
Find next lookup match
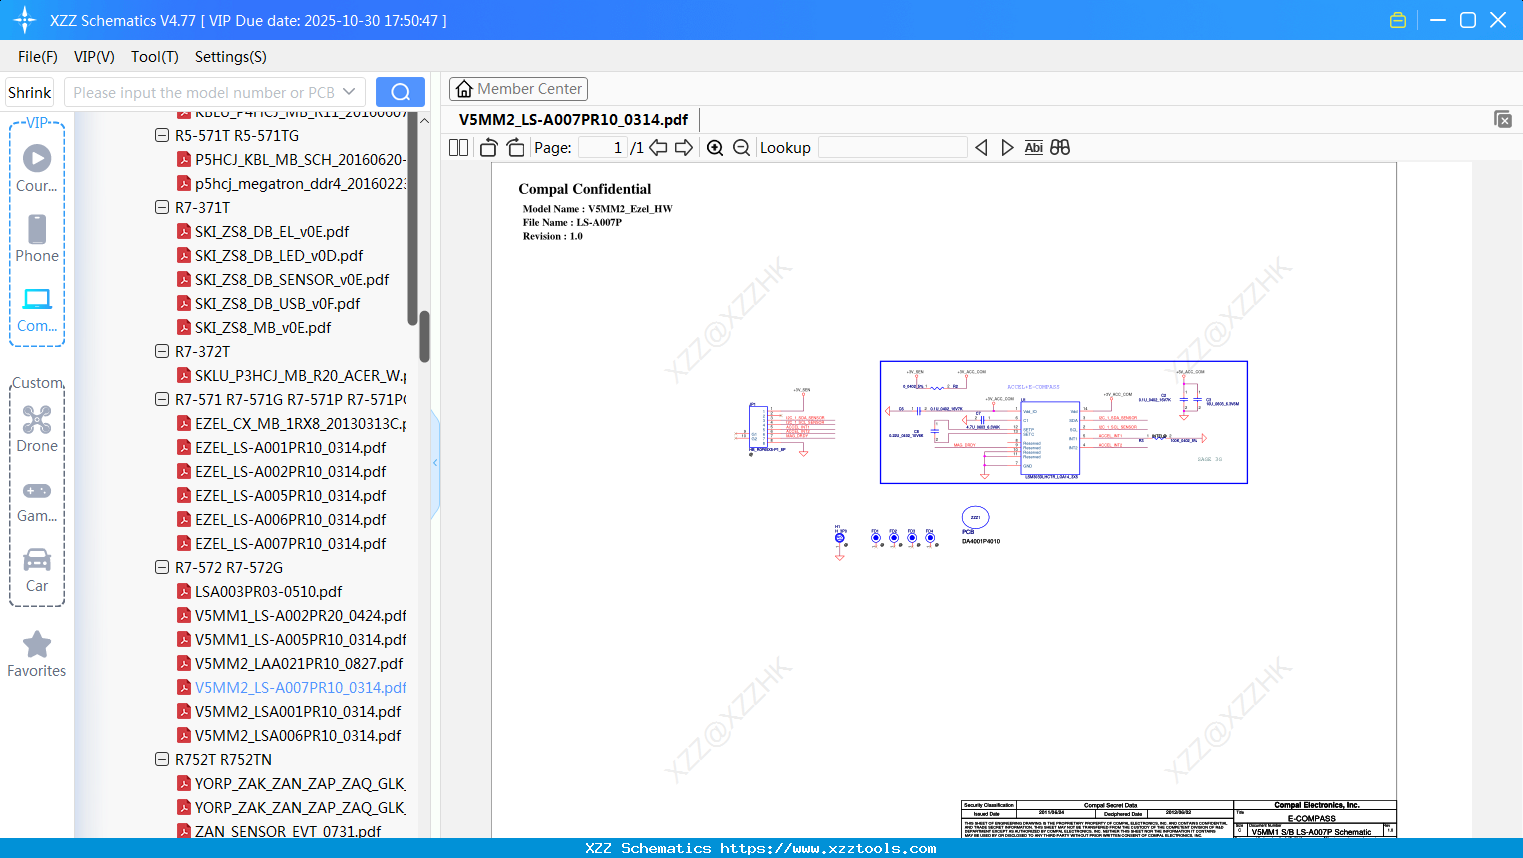pyautogui.click(x=1007, y=148)
